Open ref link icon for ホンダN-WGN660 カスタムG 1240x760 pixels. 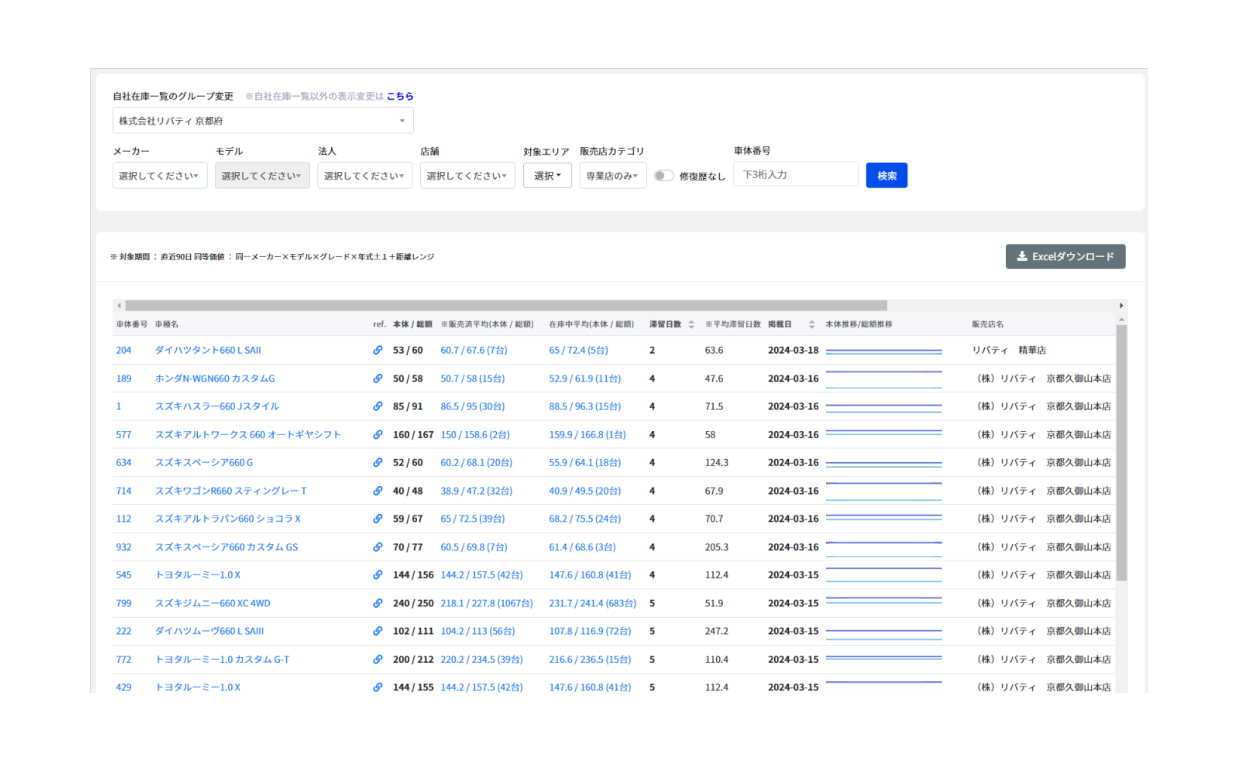pyautogui.click(x=378, y=379)
